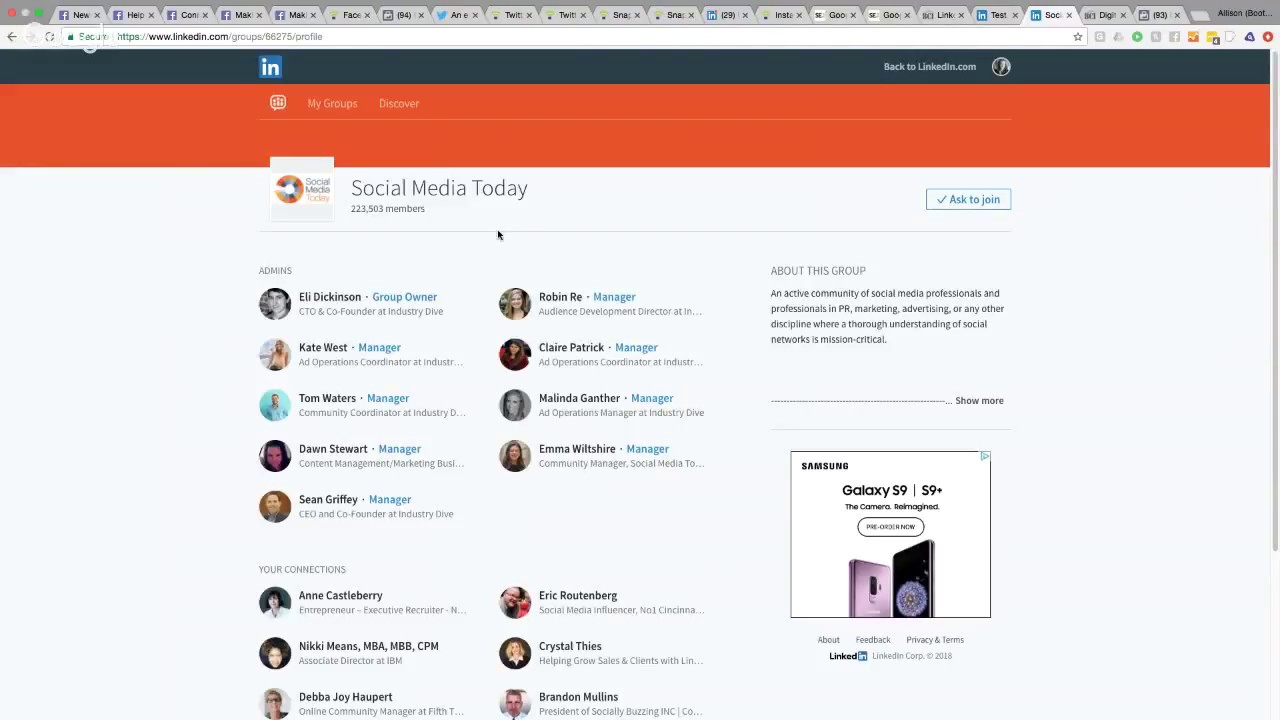Click Emma Wiltshire's profile photo
The height and width of the screenshot is (720, 1280).
[515, 456]
